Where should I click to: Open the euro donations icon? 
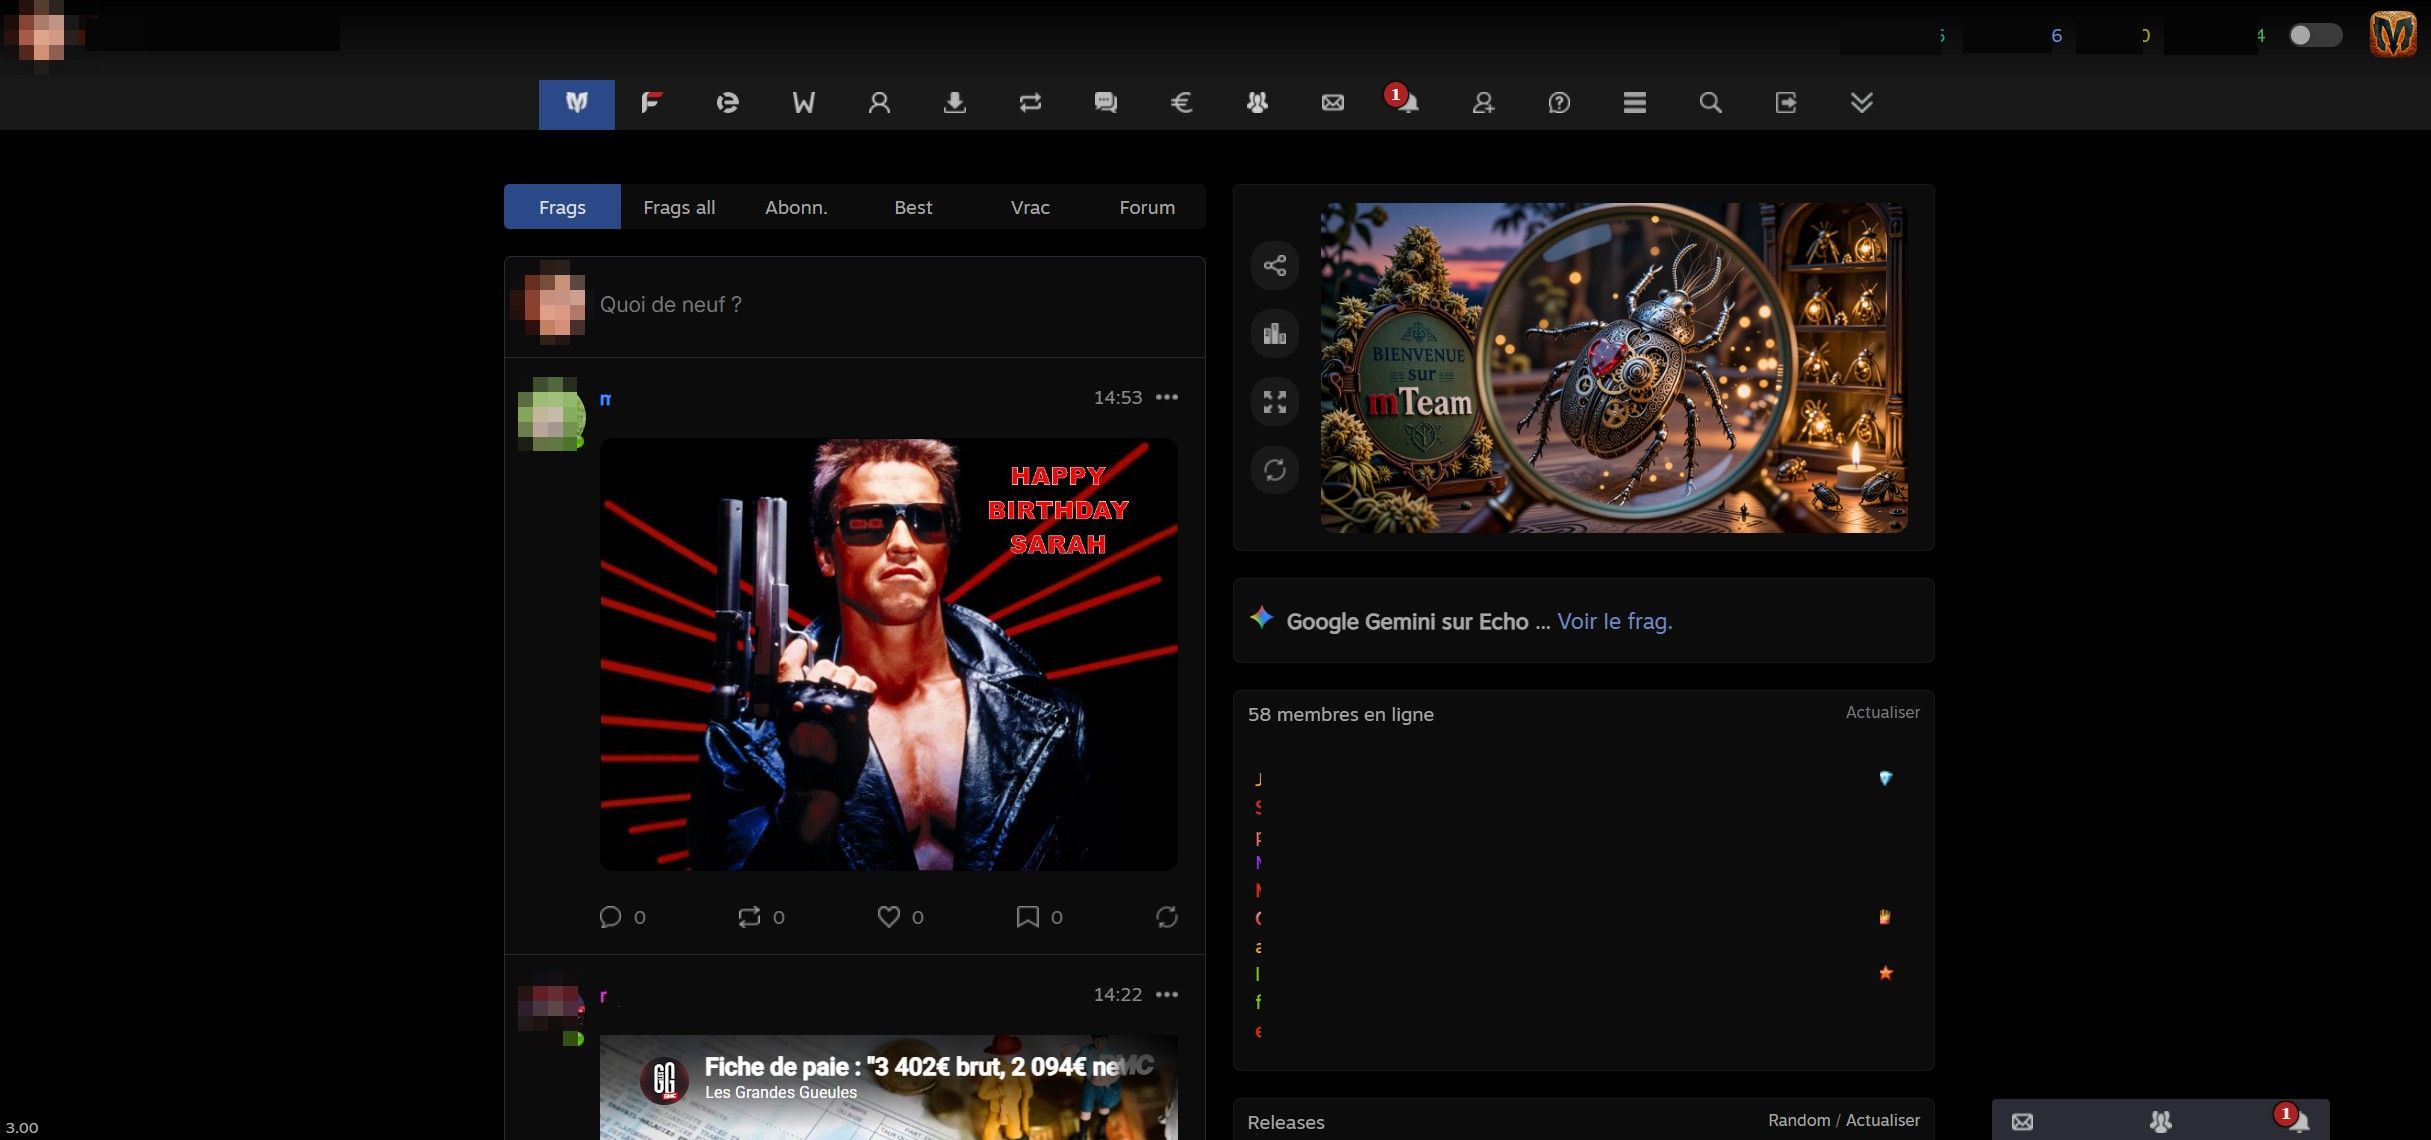click(1181, 102)
